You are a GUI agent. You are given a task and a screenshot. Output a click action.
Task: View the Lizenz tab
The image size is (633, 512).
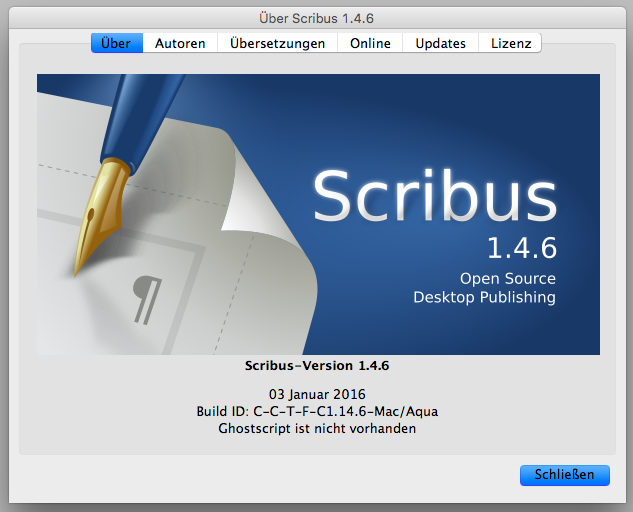coord(511,43)
